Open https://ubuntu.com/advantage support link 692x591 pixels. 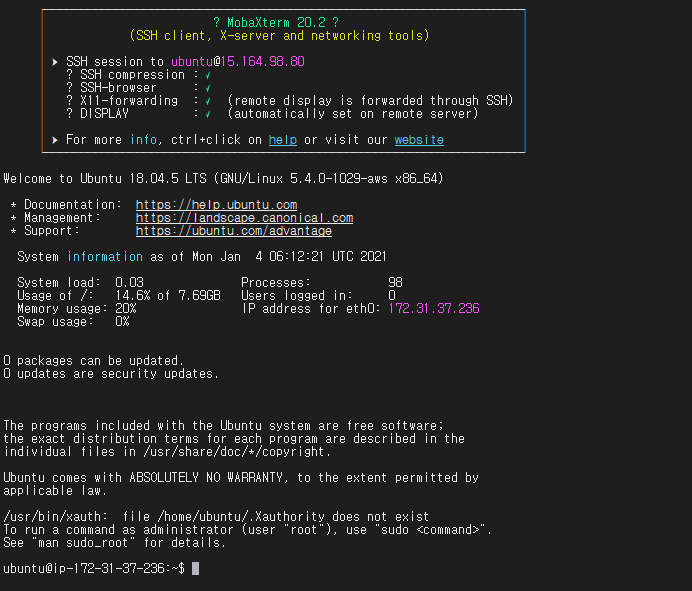(x=233, y=231)
